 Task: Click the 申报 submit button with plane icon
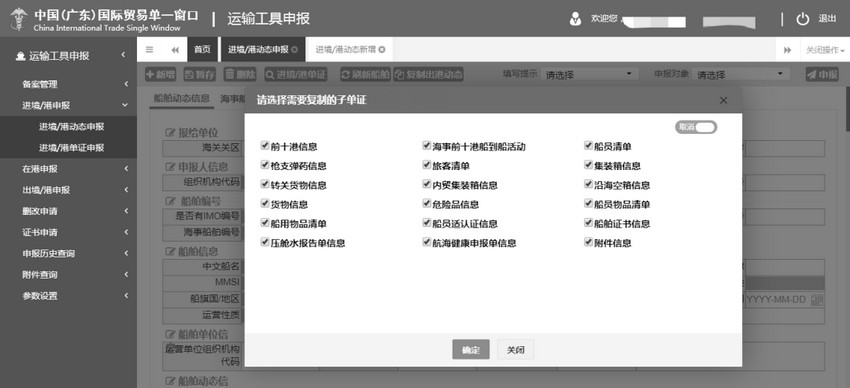pos(822,75)
